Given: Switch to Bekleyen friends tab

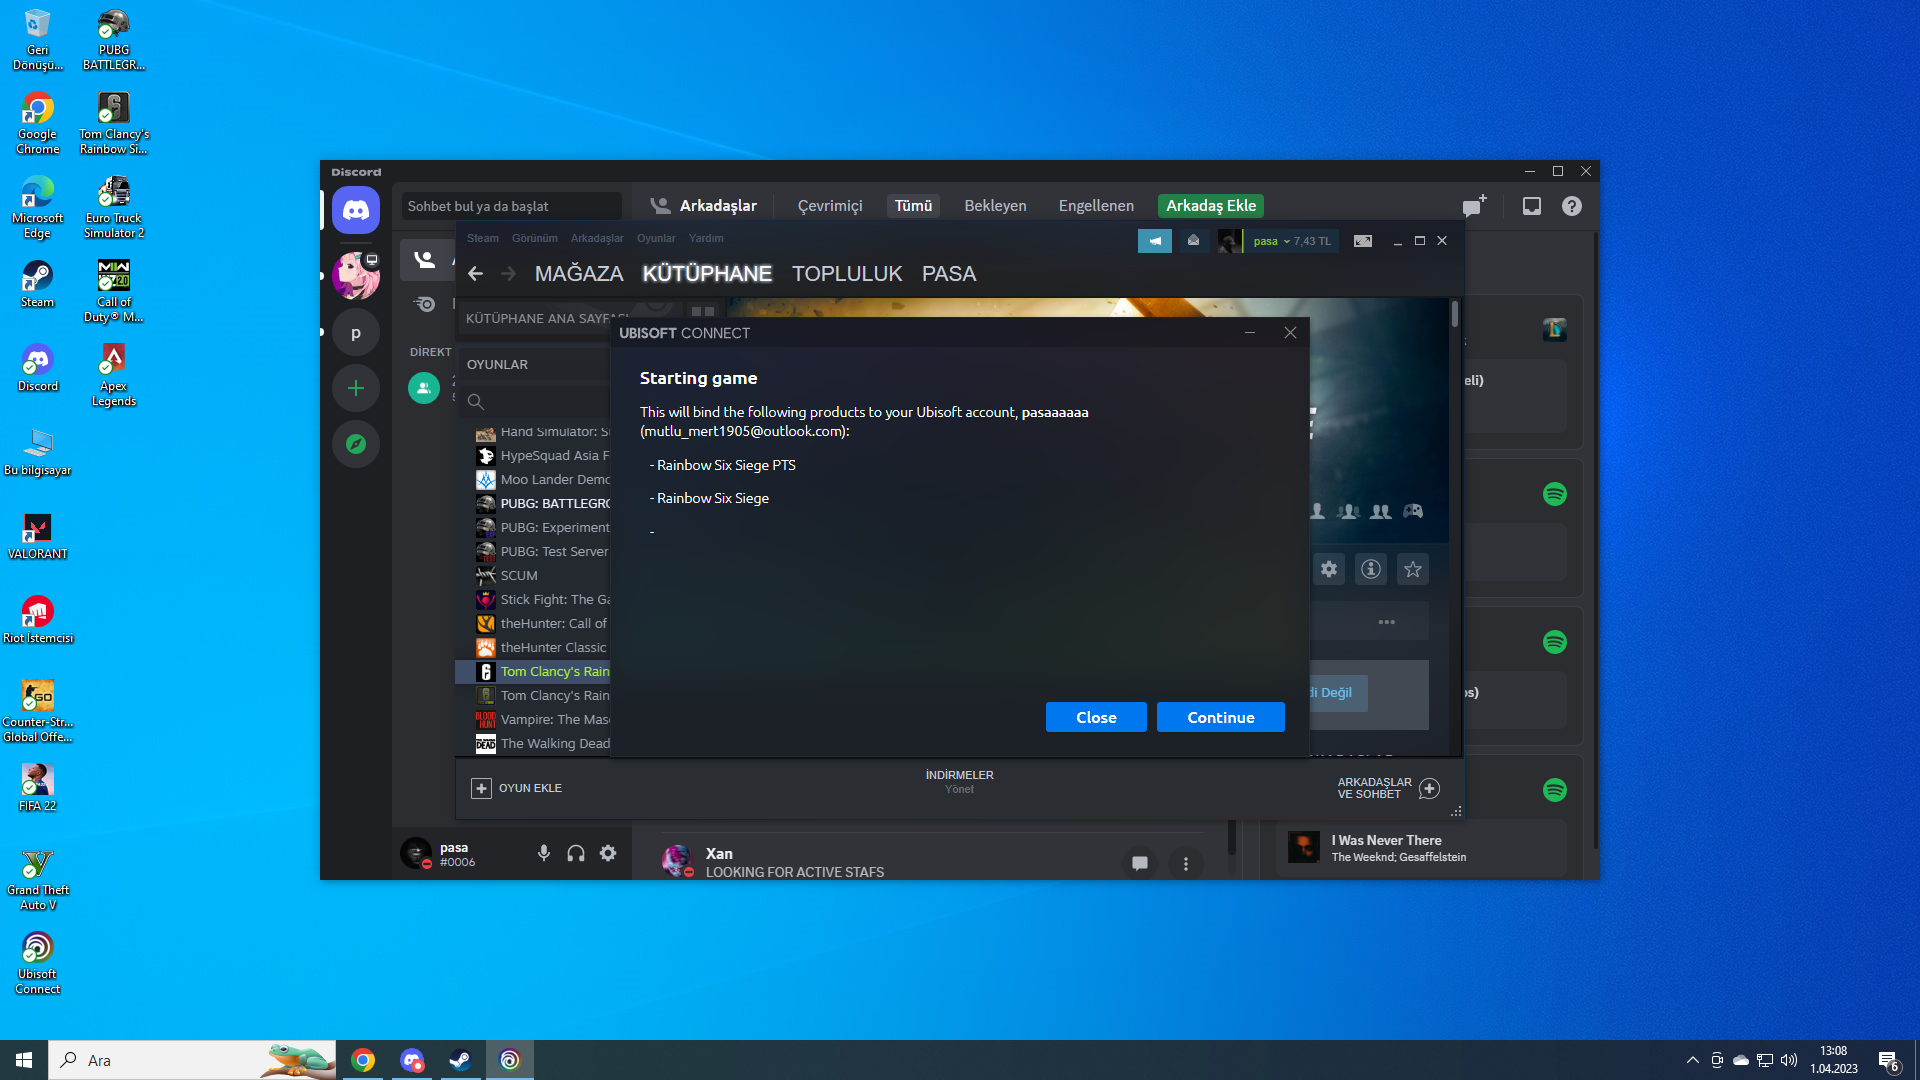Looking at the screenshot, I should pos(995,206).
